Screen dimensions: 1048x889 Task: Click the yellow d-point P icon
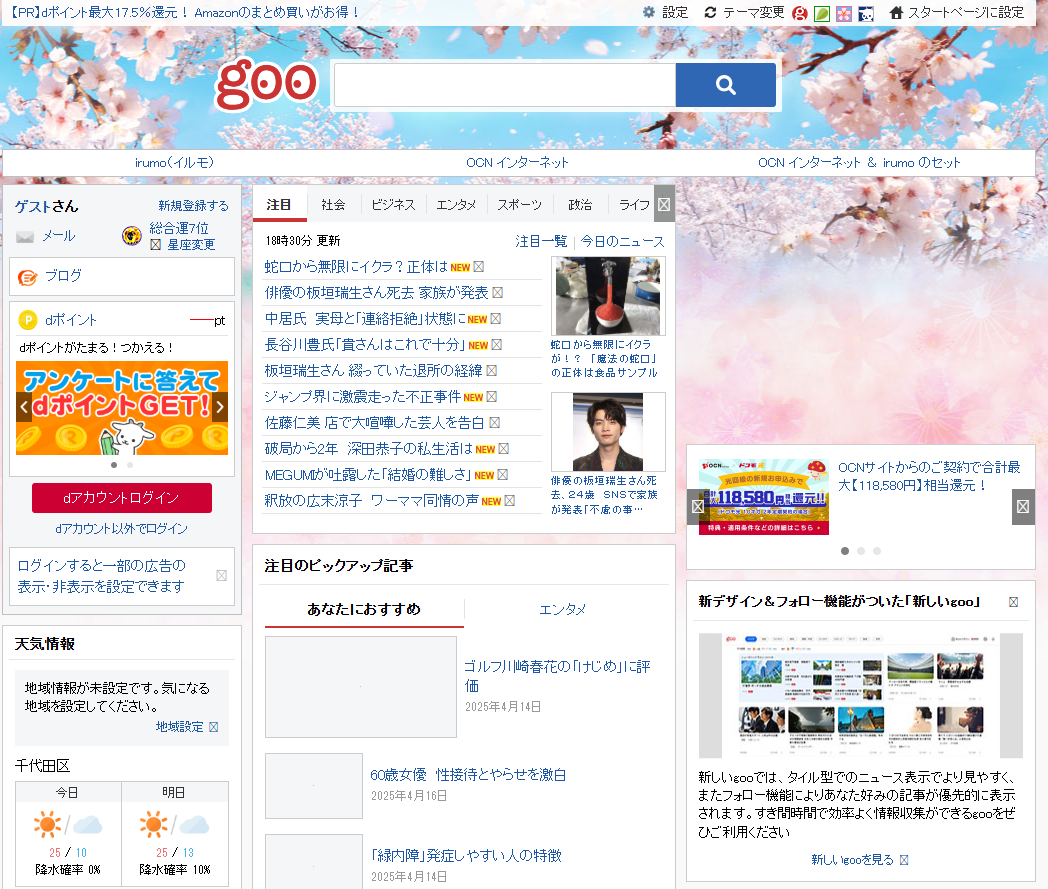27,320
